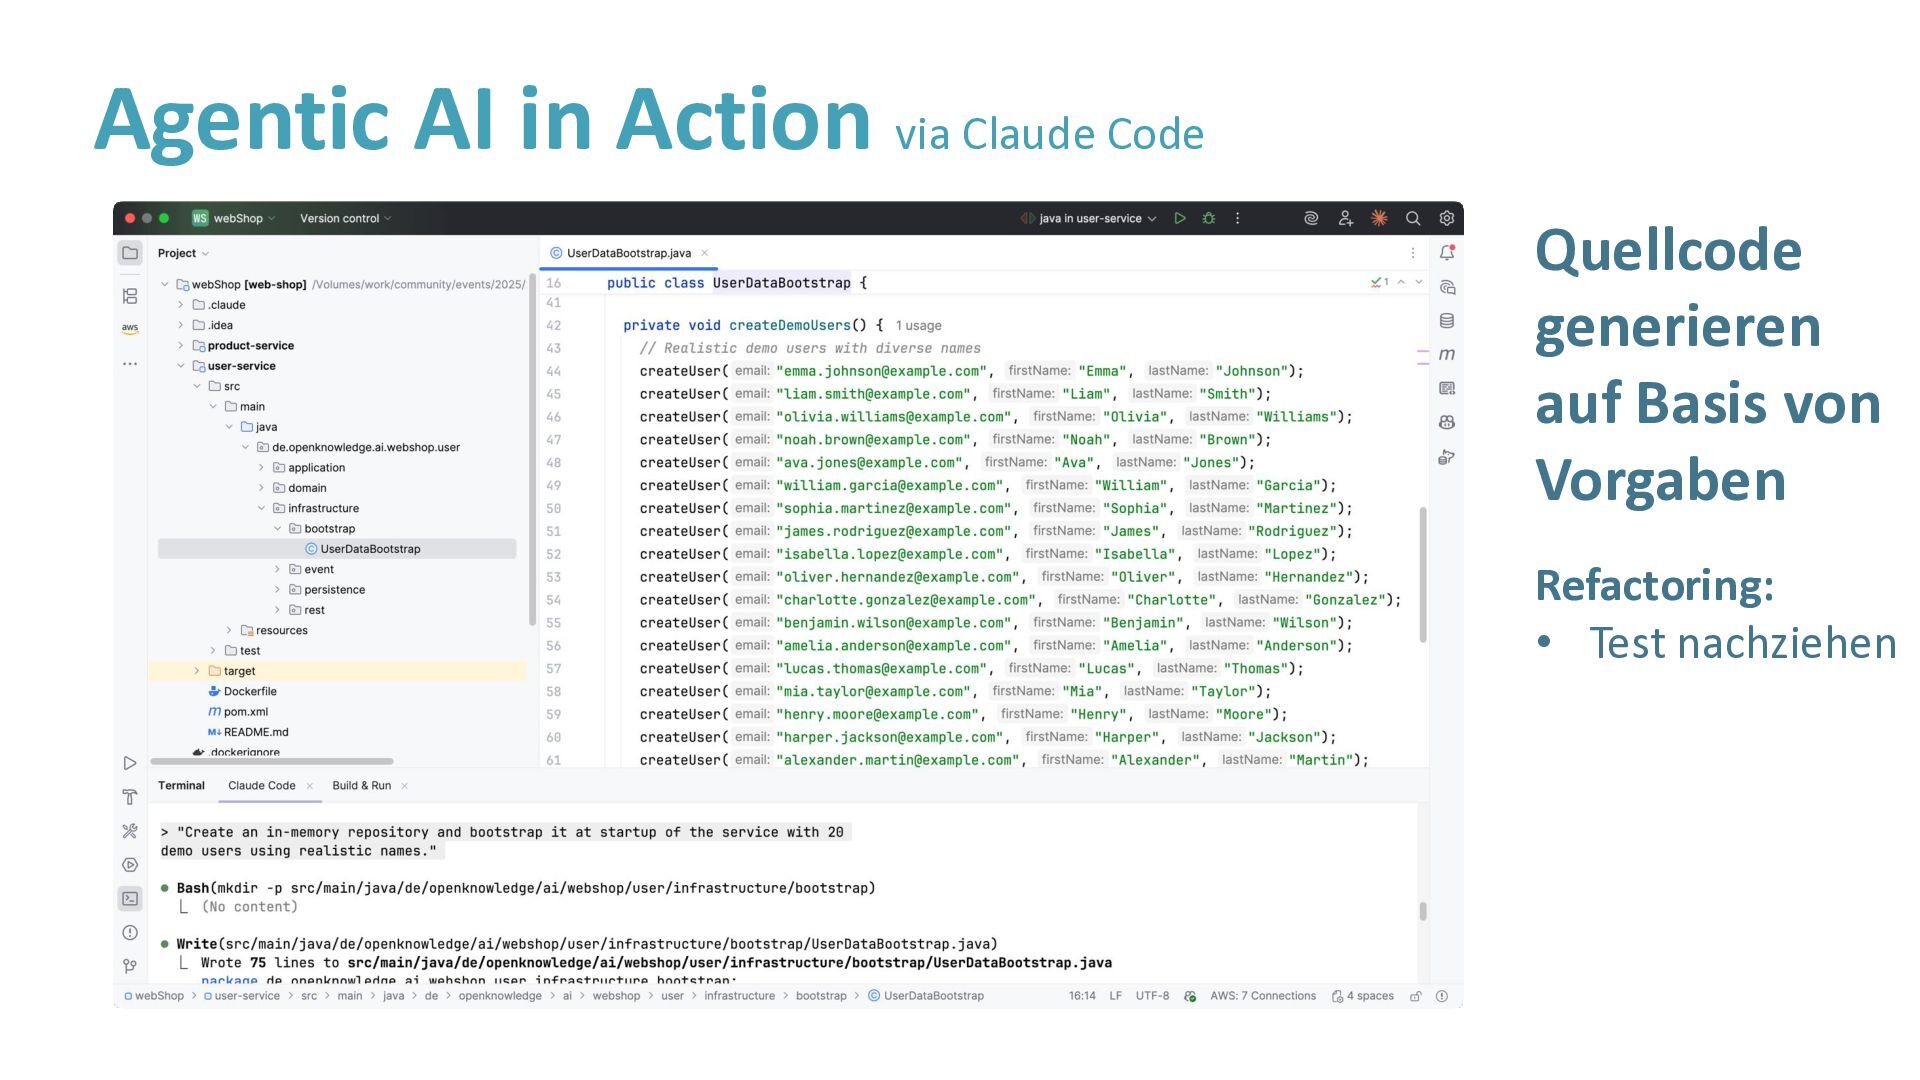
Task: Expand the product-service folder
Action: click(181, 346)
